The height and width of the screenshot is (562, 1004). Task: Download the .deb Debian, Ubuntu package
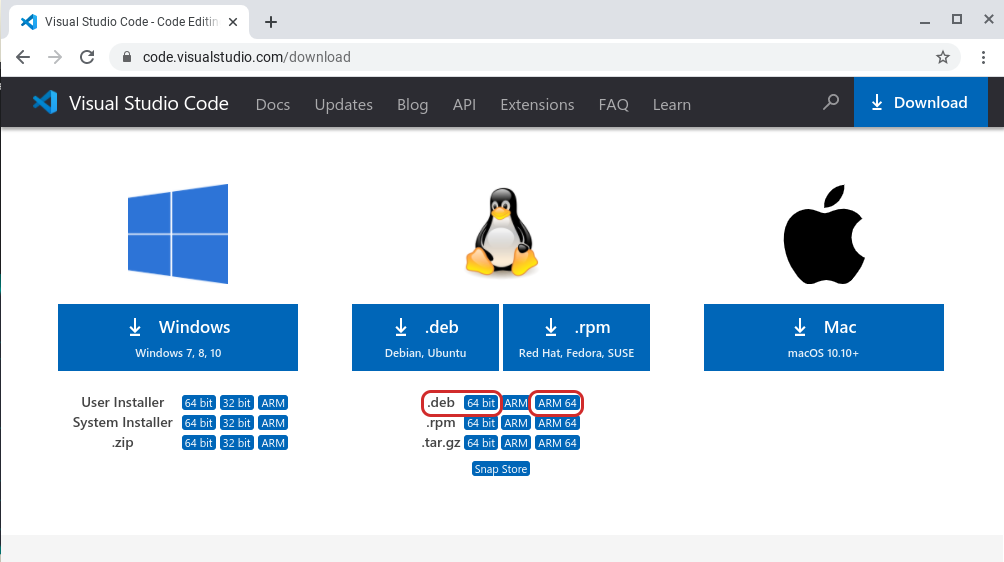click(x=425, y=338)
